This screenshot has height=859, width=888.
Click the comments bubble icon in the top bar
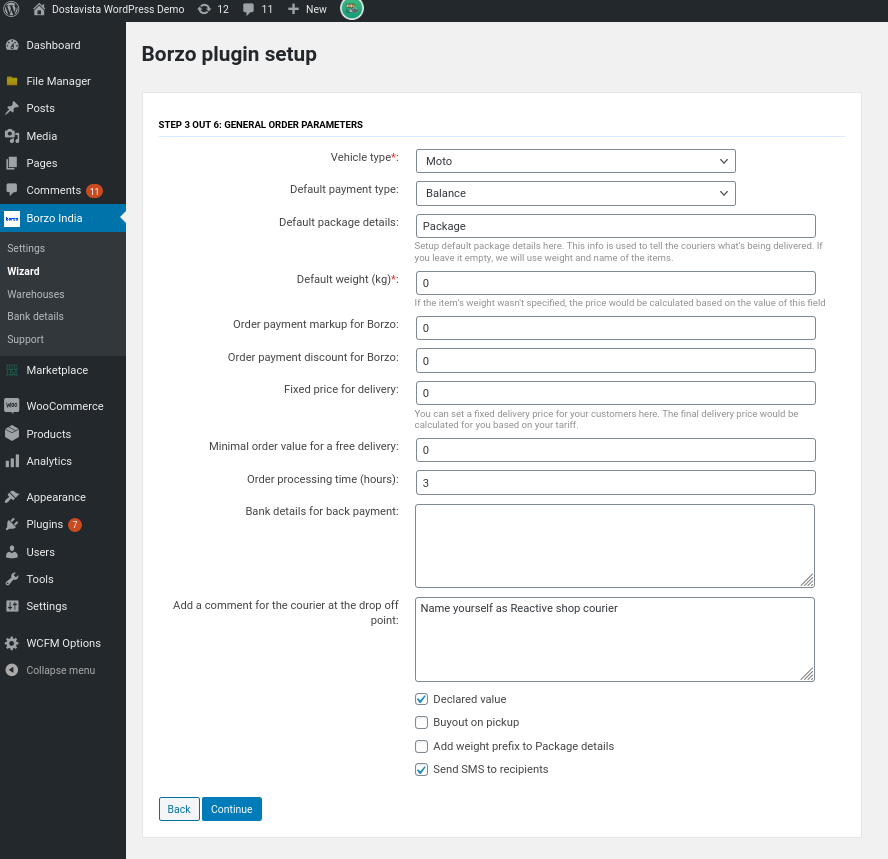[249, 9]
